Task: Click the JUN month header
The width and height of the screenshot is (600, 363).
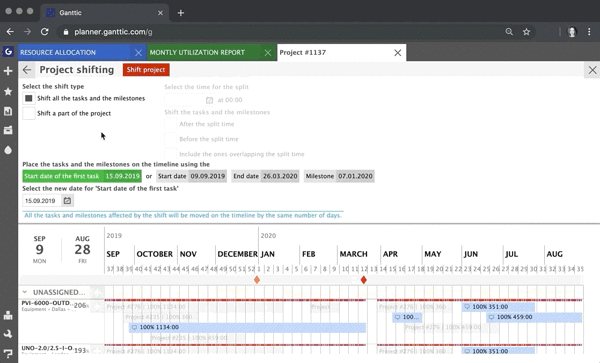Action: 470,254
